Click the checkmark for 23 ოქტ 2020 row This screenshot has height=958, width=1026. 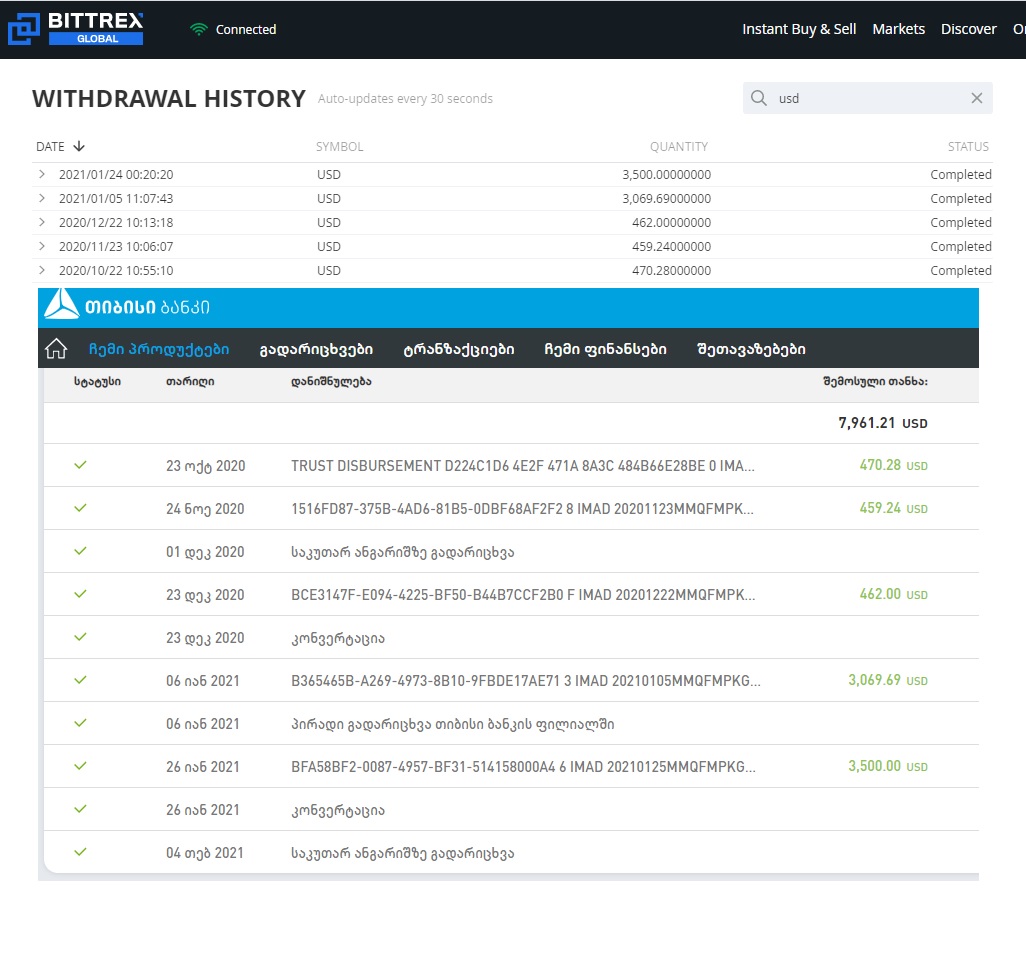coord(80,465)
